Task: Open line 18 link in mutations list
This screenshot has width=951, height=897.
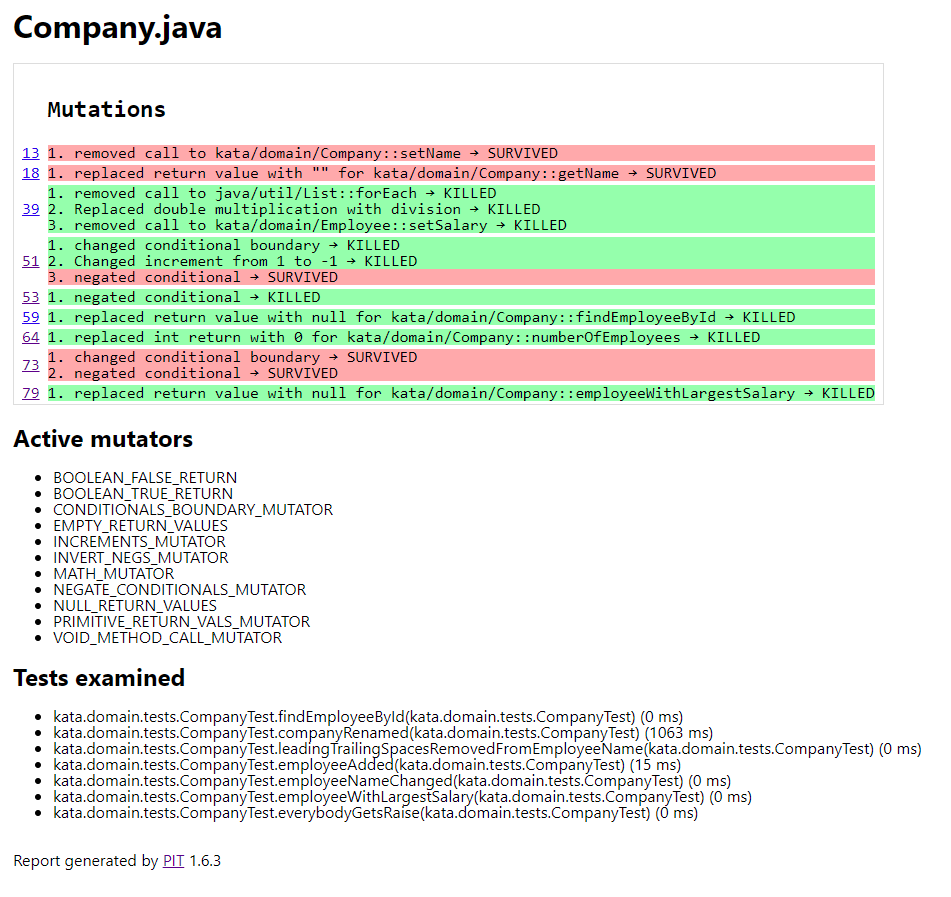Action: [30, 173]
